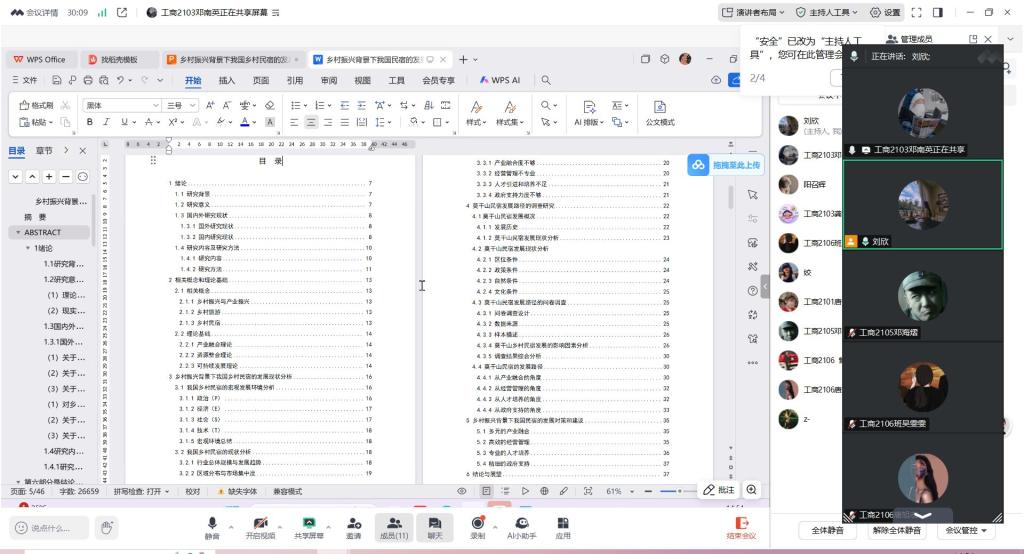Click the 静音 microphone icon
Viewport: 1024px width, 554px height.
click(212, 523)
